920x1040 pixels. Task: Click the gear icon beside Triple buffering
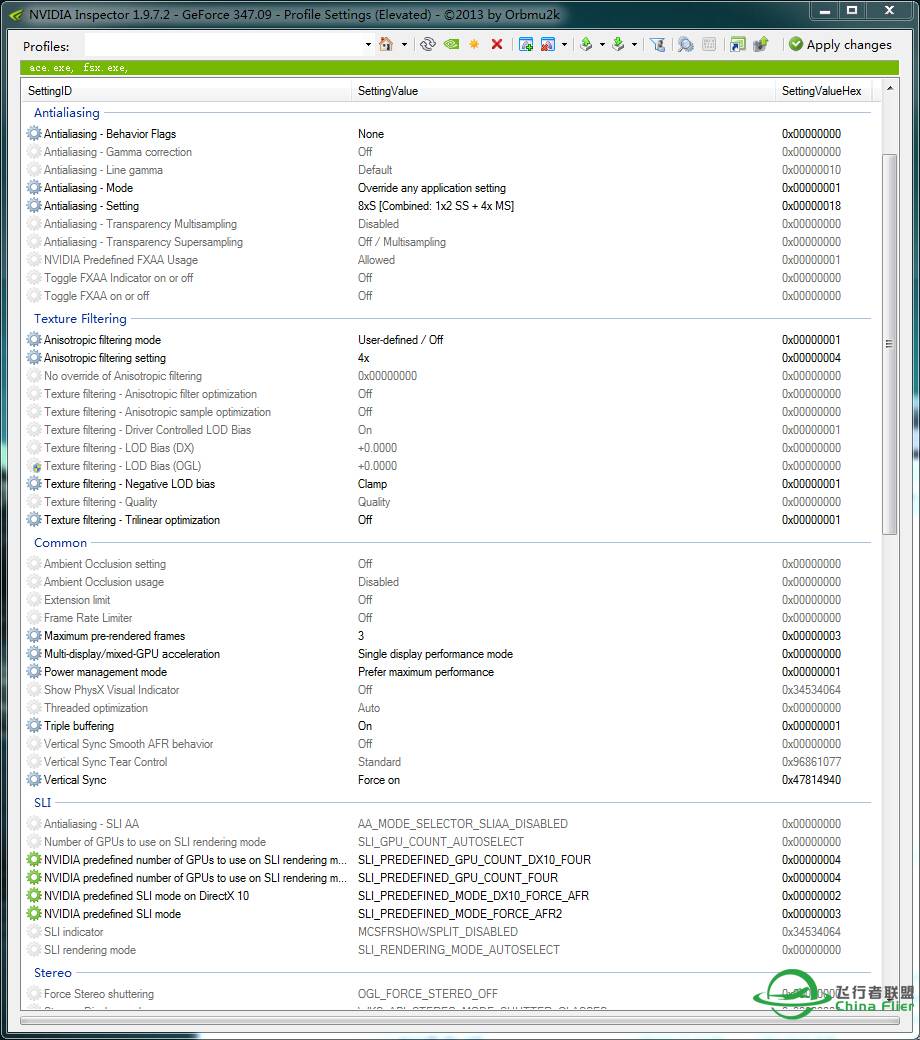[34, 726]
